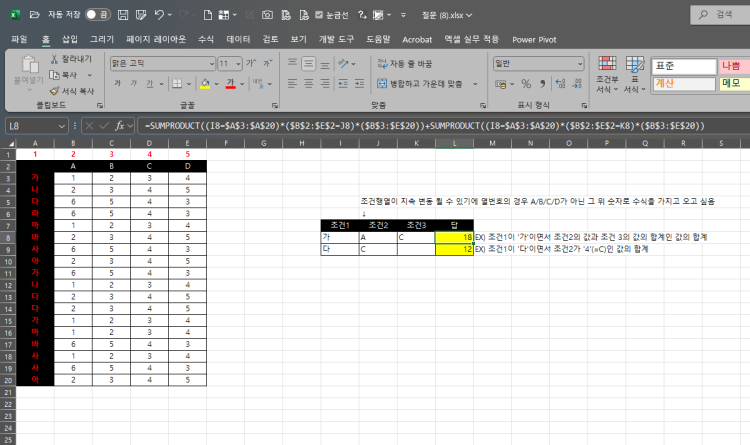Open Format as Table (표 서식) menu
Image resolution: width=750 pixels, height=445 pixels.
[x=635, y=74]
